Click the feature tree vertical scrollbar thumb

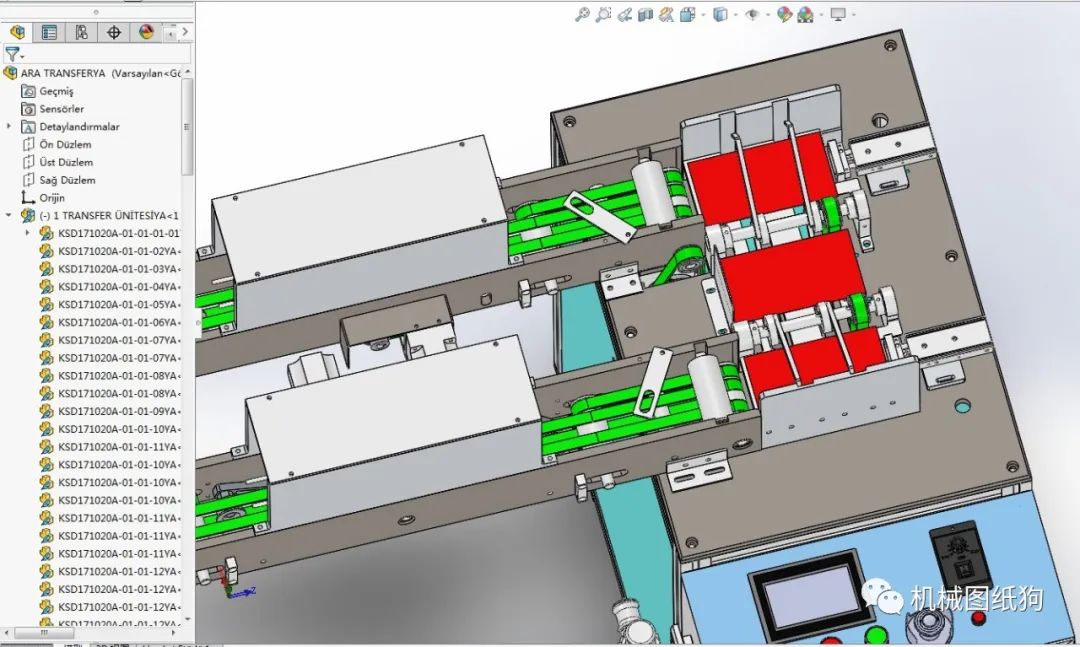pos(187,126)
